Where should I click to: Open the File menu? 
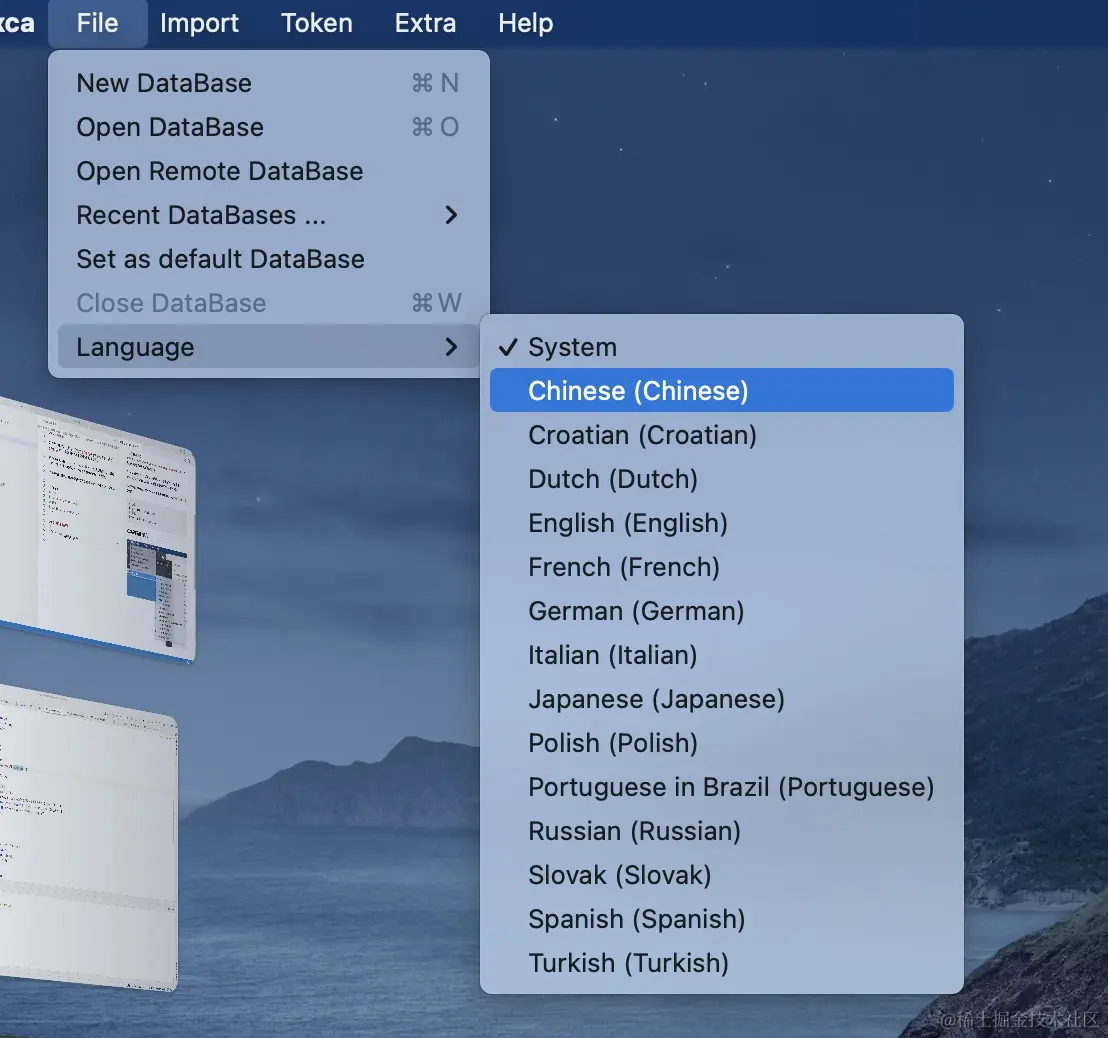click(x=98, y=23)
